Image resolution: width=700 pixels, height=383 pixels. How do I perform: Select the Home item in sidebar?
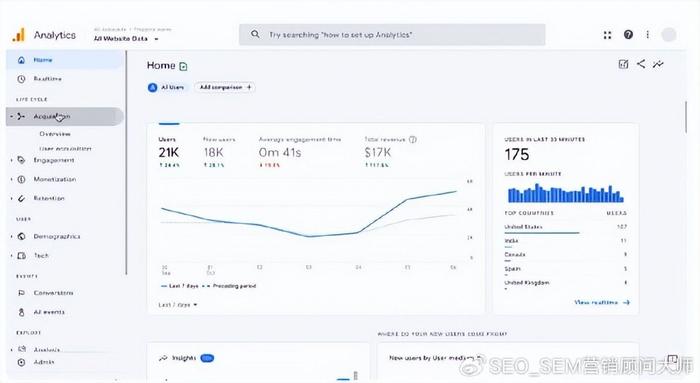coord(65,60)
